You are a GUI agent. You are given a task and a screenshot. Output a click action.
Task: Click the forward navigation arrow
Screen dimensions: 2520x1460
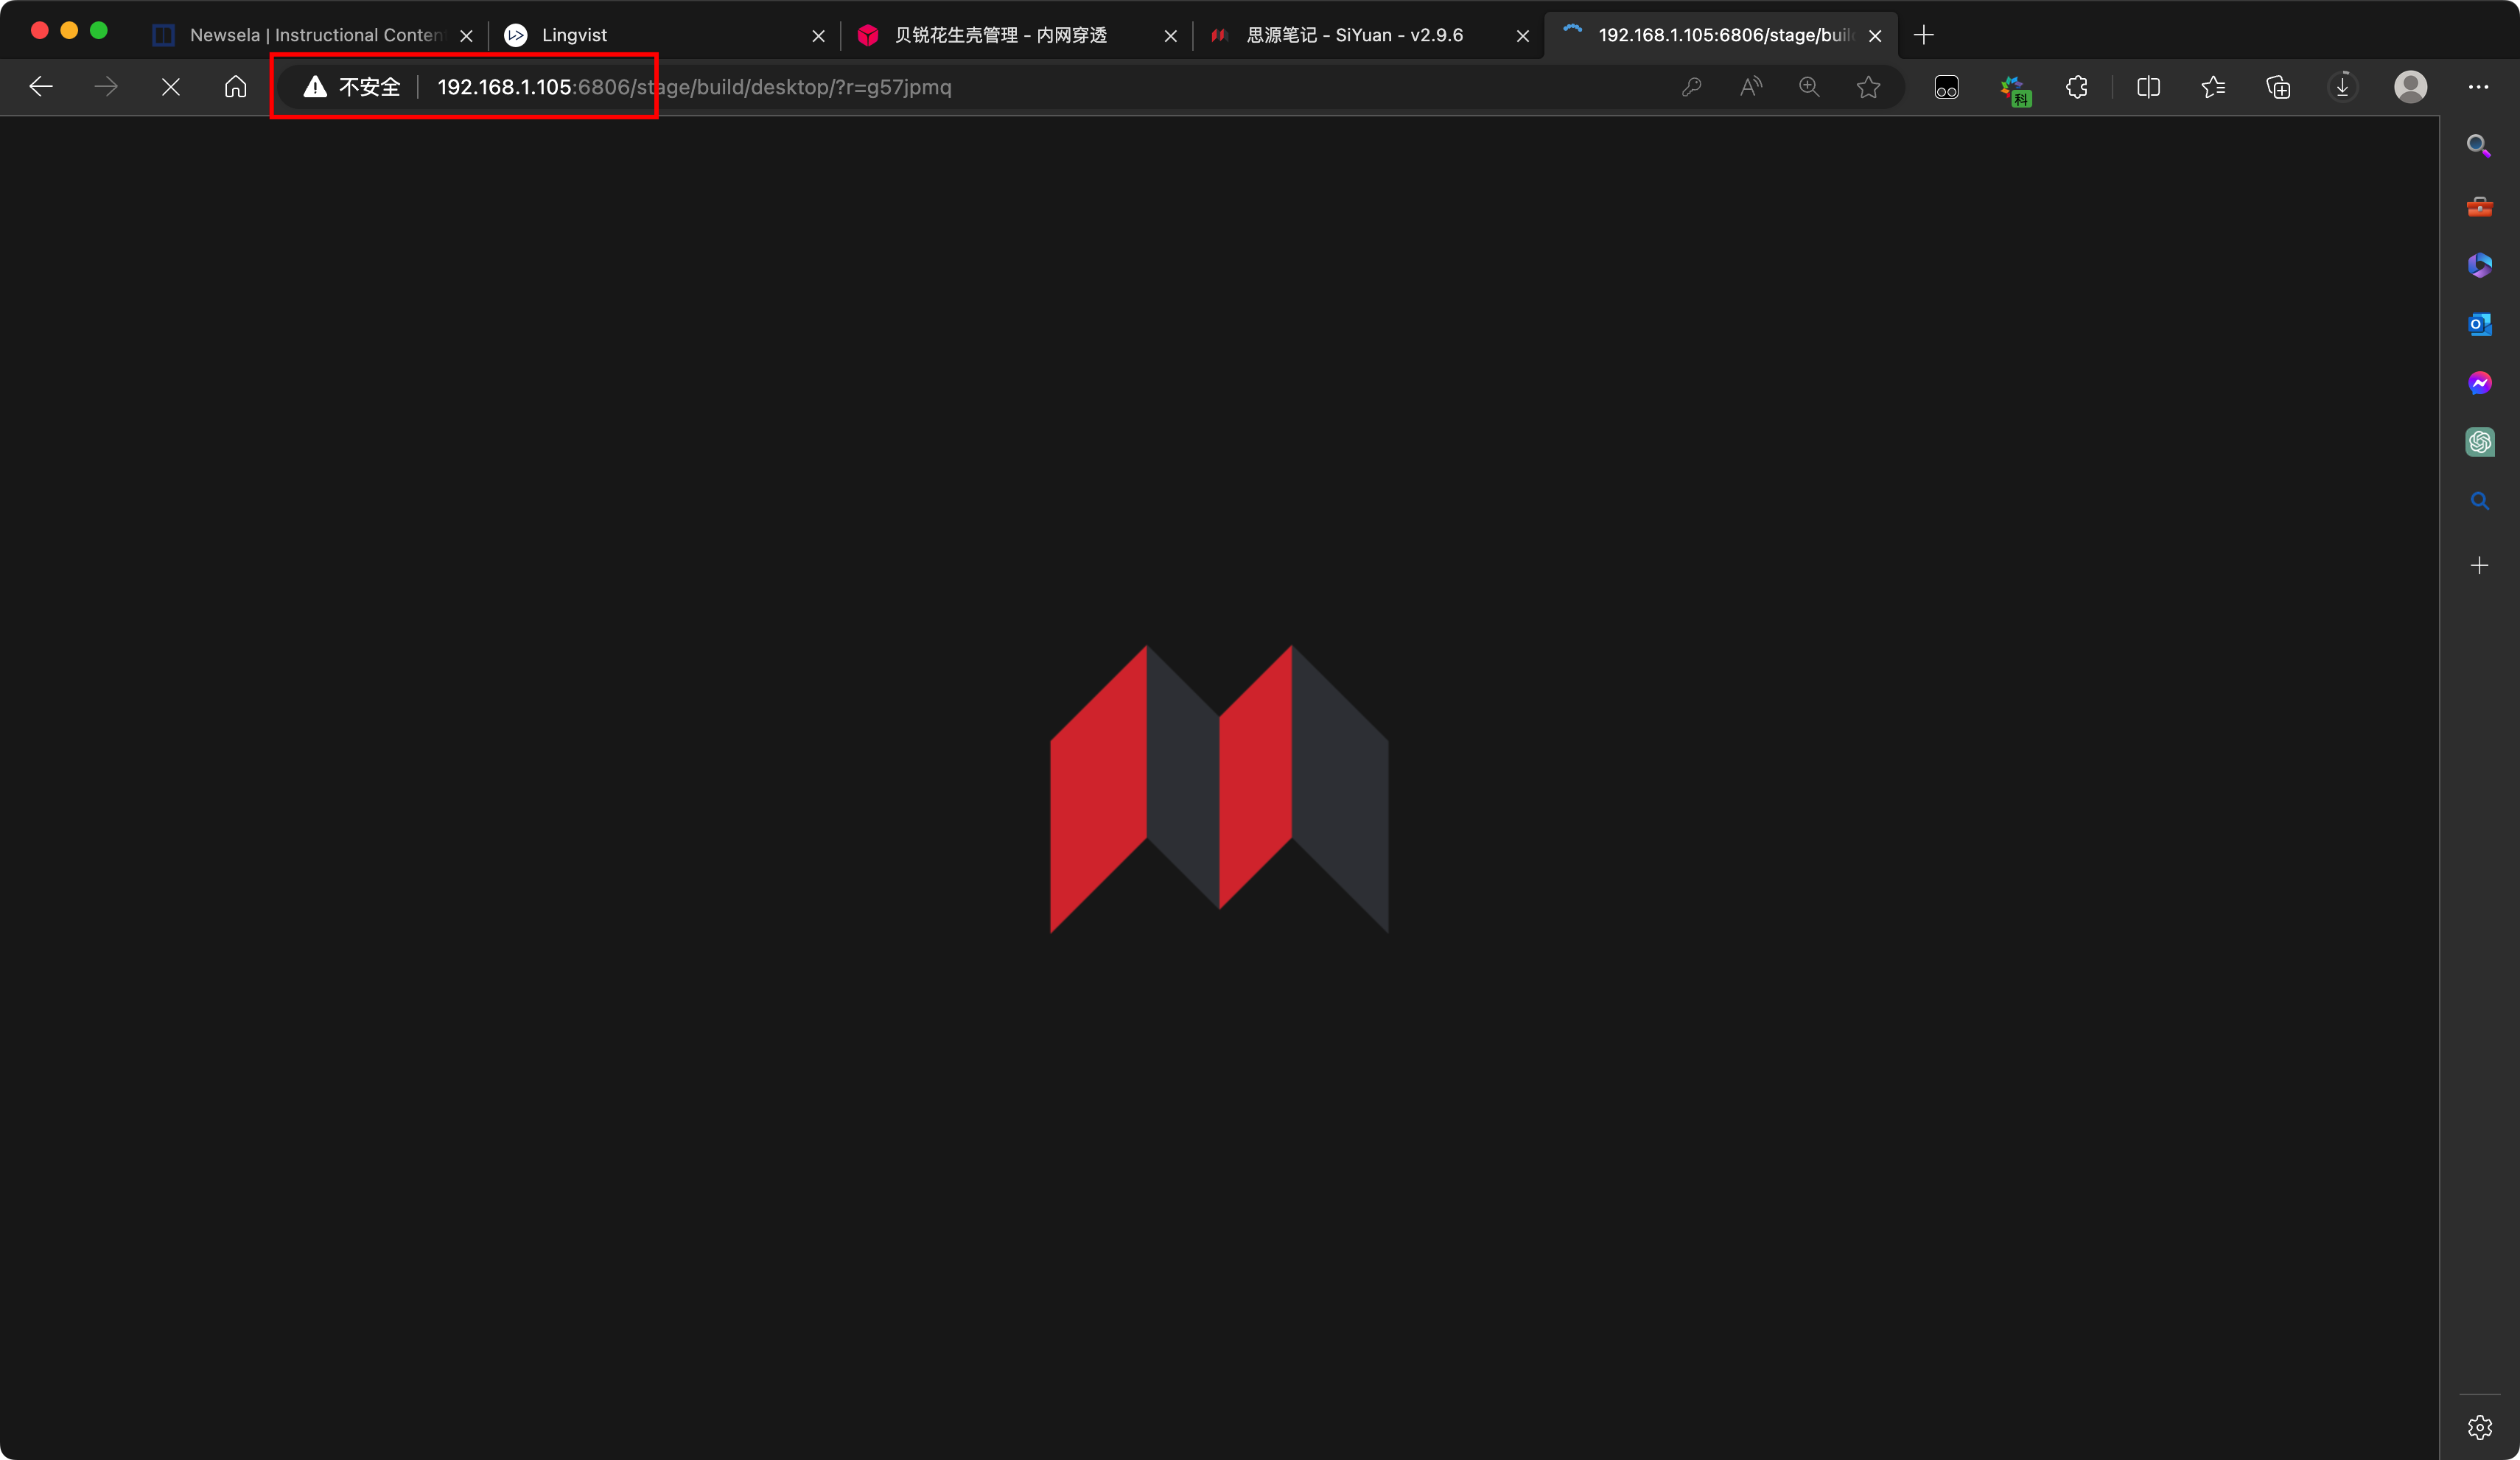click(x=106, y=87)
